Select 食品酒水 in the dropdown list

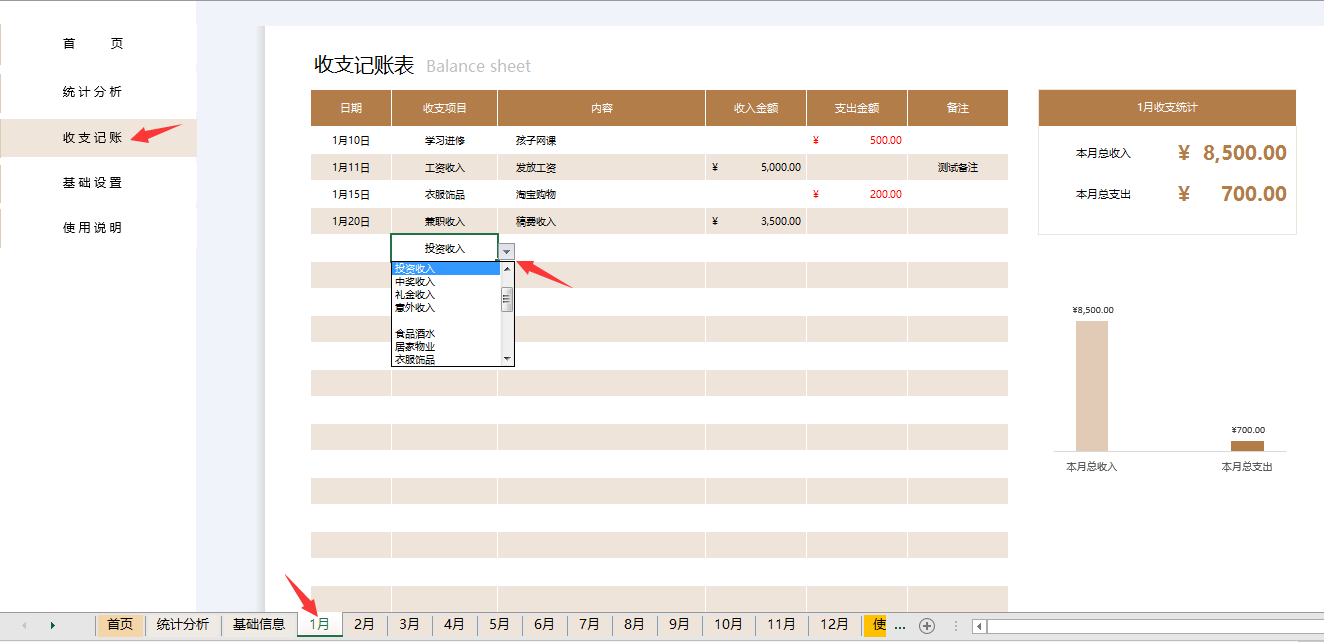pos(445,333)
